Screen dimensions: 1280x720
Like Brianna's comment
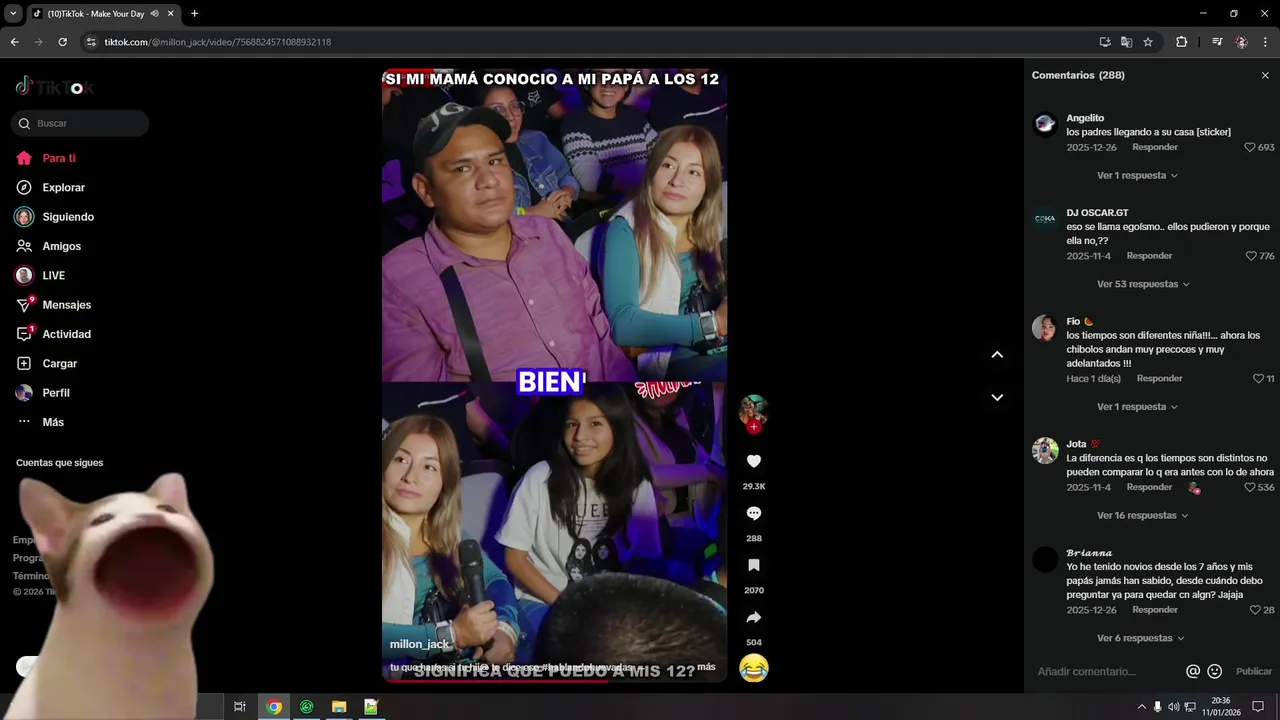click(1256, 610)
